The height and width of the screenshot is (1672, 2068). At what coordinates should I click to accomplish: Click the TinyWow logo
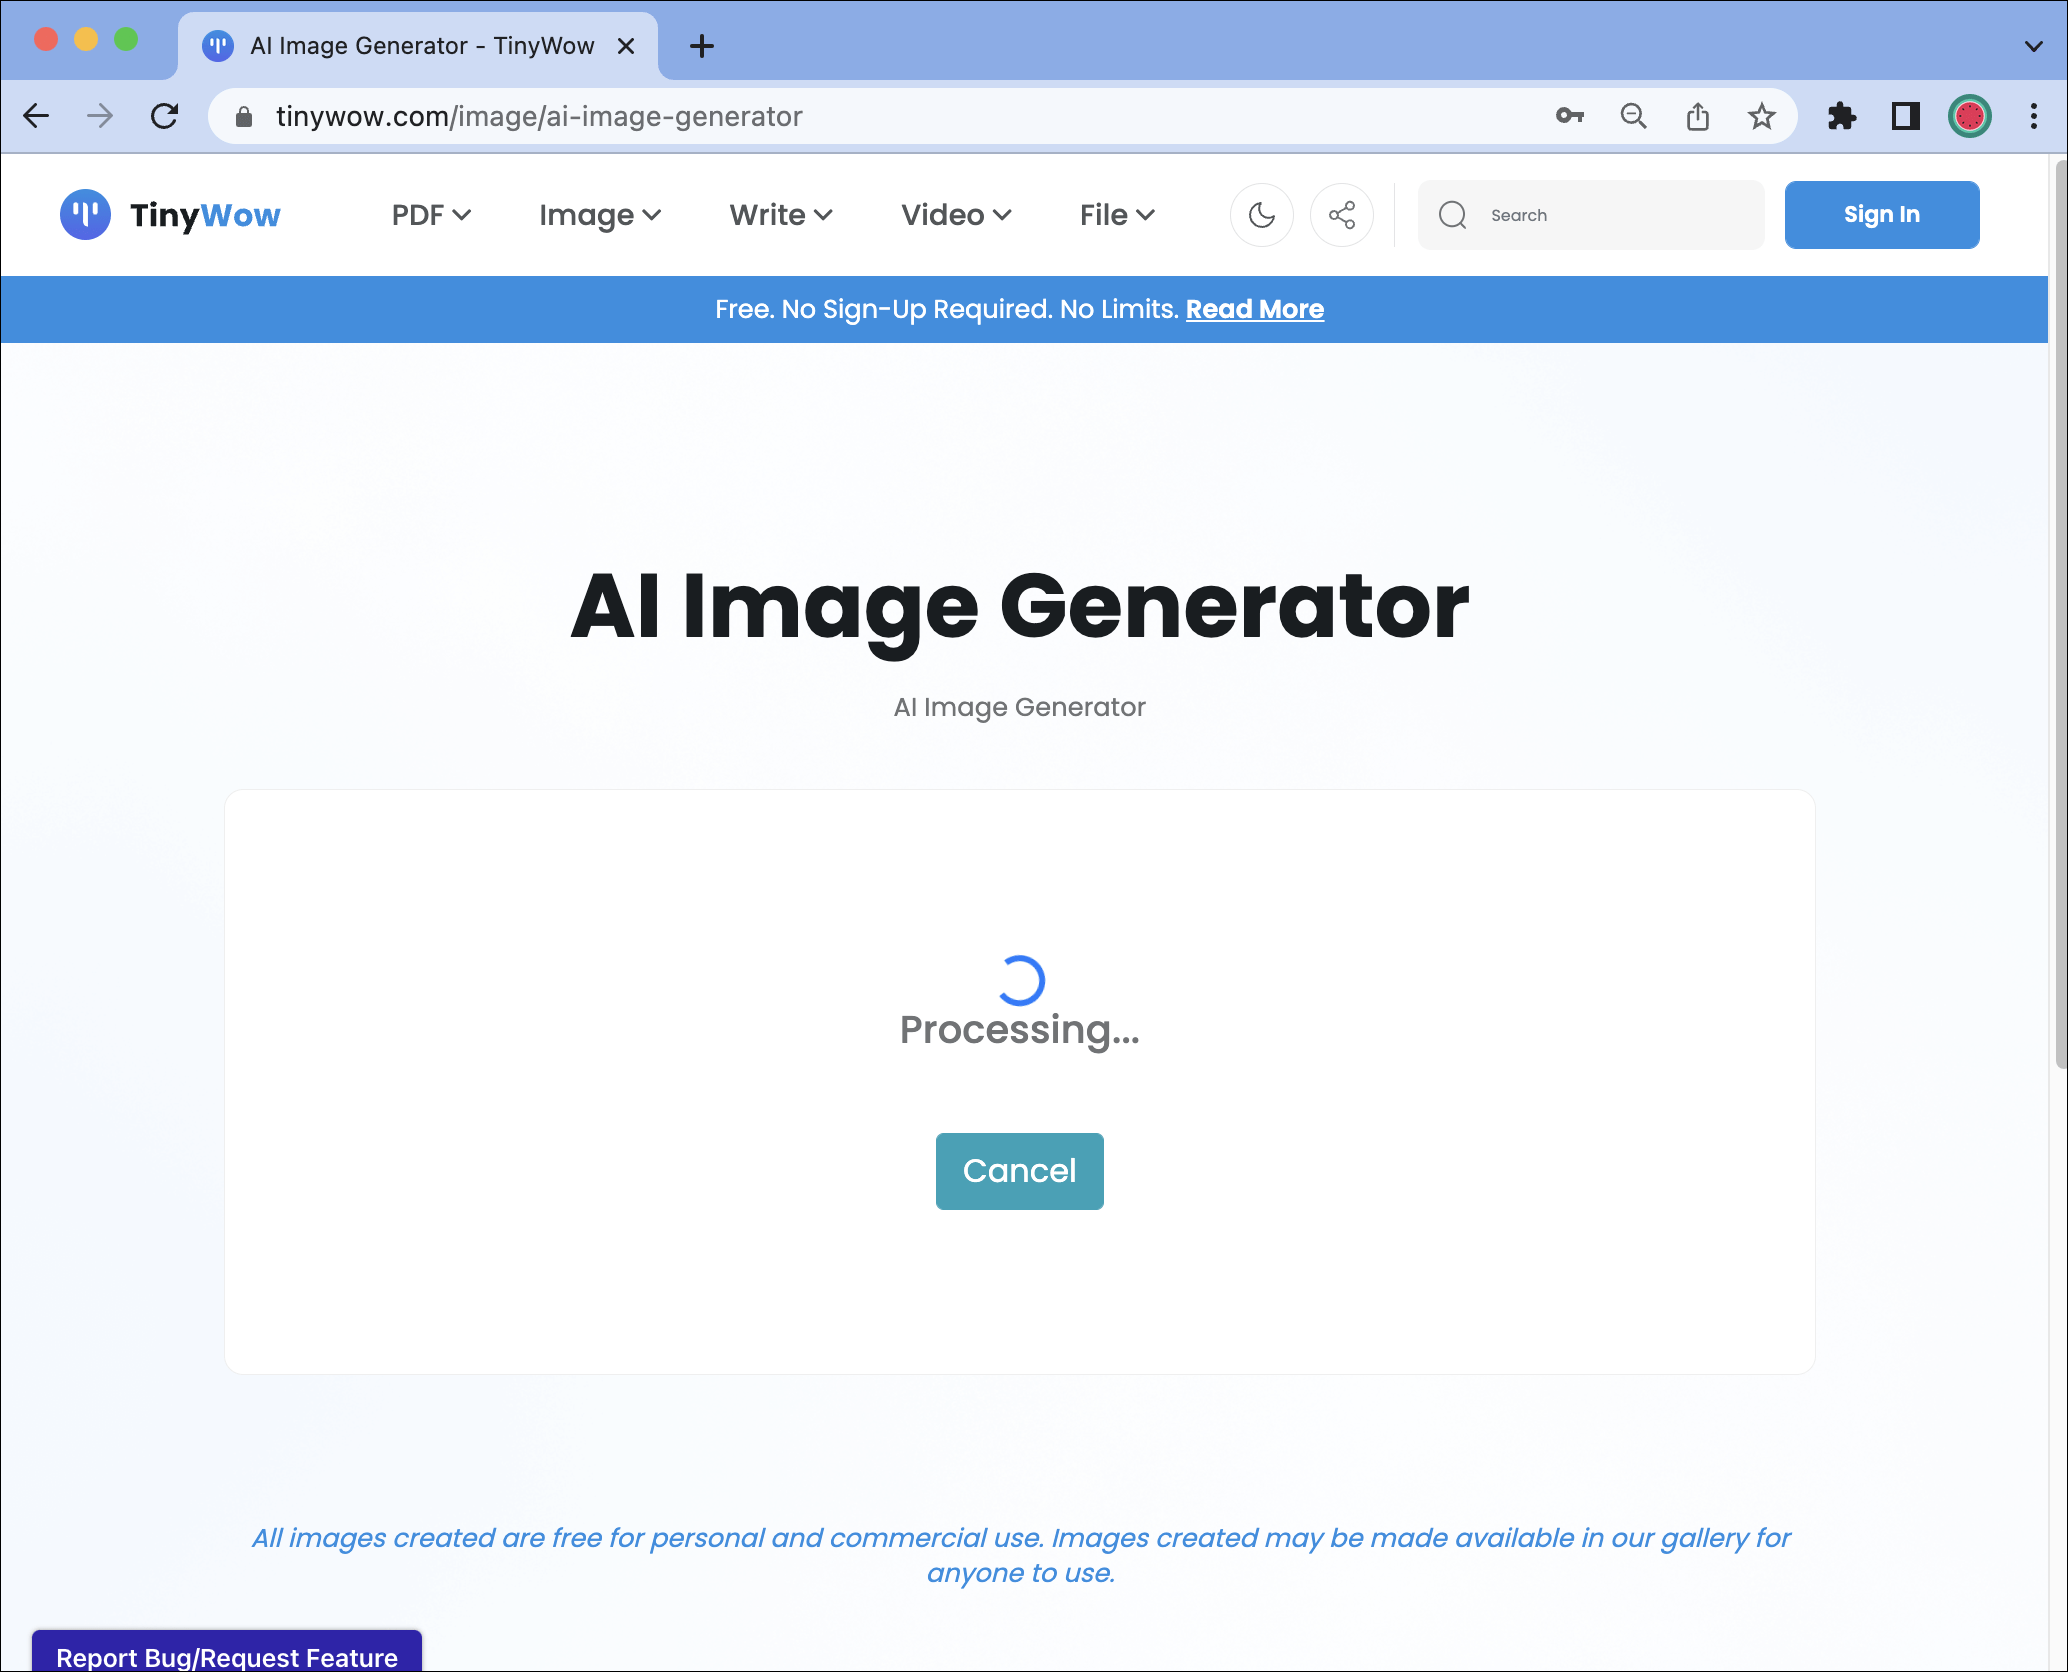(x=172, y=214)
